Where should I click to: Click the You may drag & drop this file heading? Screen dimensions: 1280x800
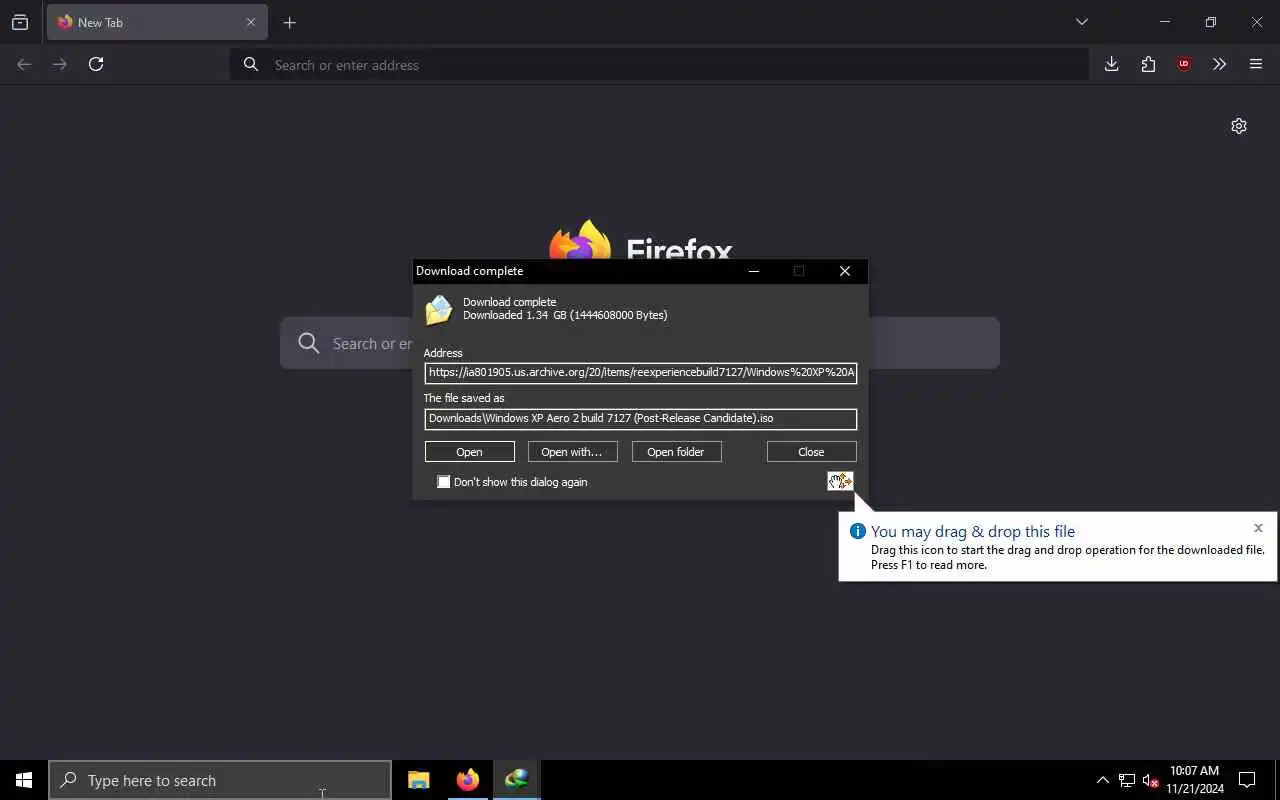point(973,531)
